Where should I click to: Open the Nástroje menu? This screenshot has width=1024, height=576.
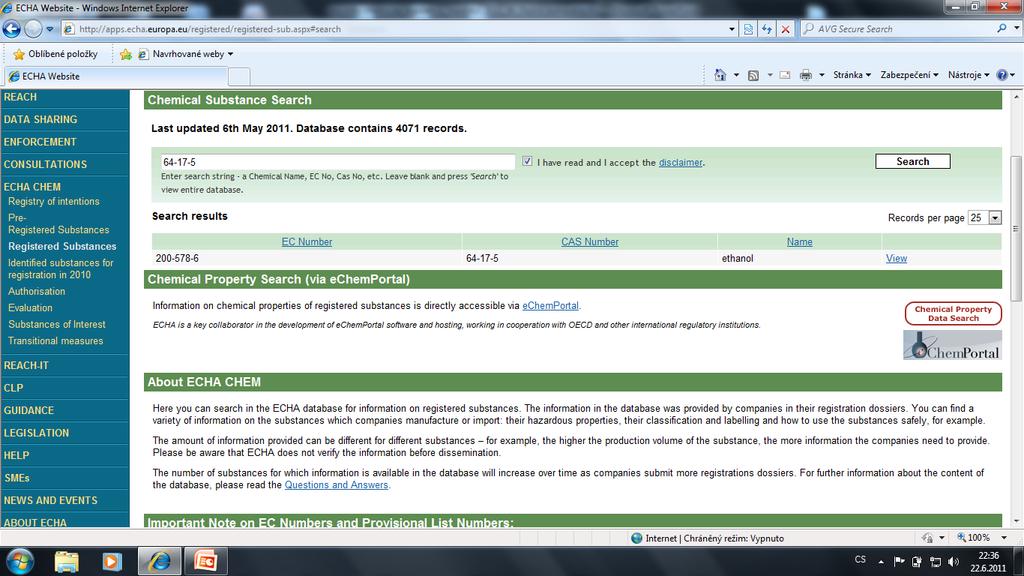(x=968, y=75)
